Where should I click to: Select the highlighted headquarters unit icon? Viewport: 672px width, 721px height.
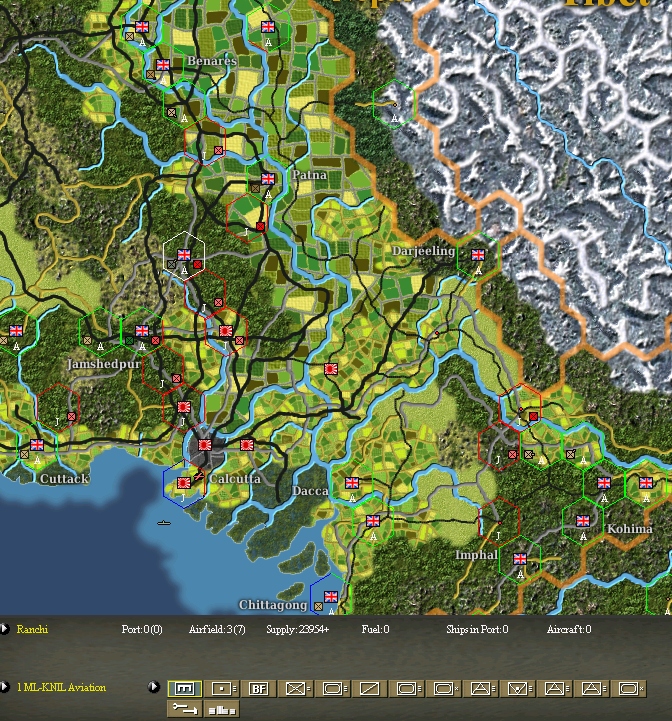pos(184,688)
